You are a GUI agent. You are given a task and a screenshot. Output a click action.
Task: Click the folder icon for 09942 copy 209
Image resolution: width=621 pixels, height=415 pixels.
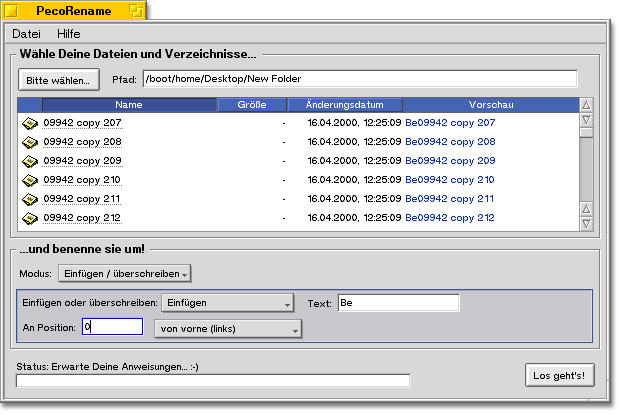pyautogui.click(x=30, y=162)
